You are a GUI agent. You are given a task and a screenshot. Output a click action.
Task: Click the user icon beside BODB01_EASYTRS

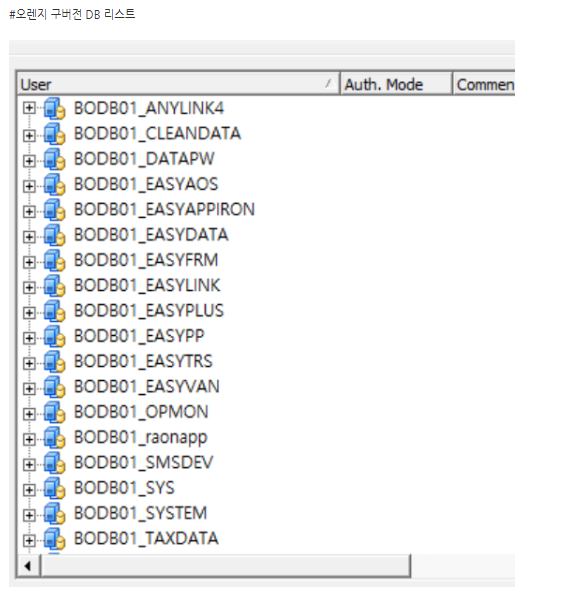click(x=54, y=362)
